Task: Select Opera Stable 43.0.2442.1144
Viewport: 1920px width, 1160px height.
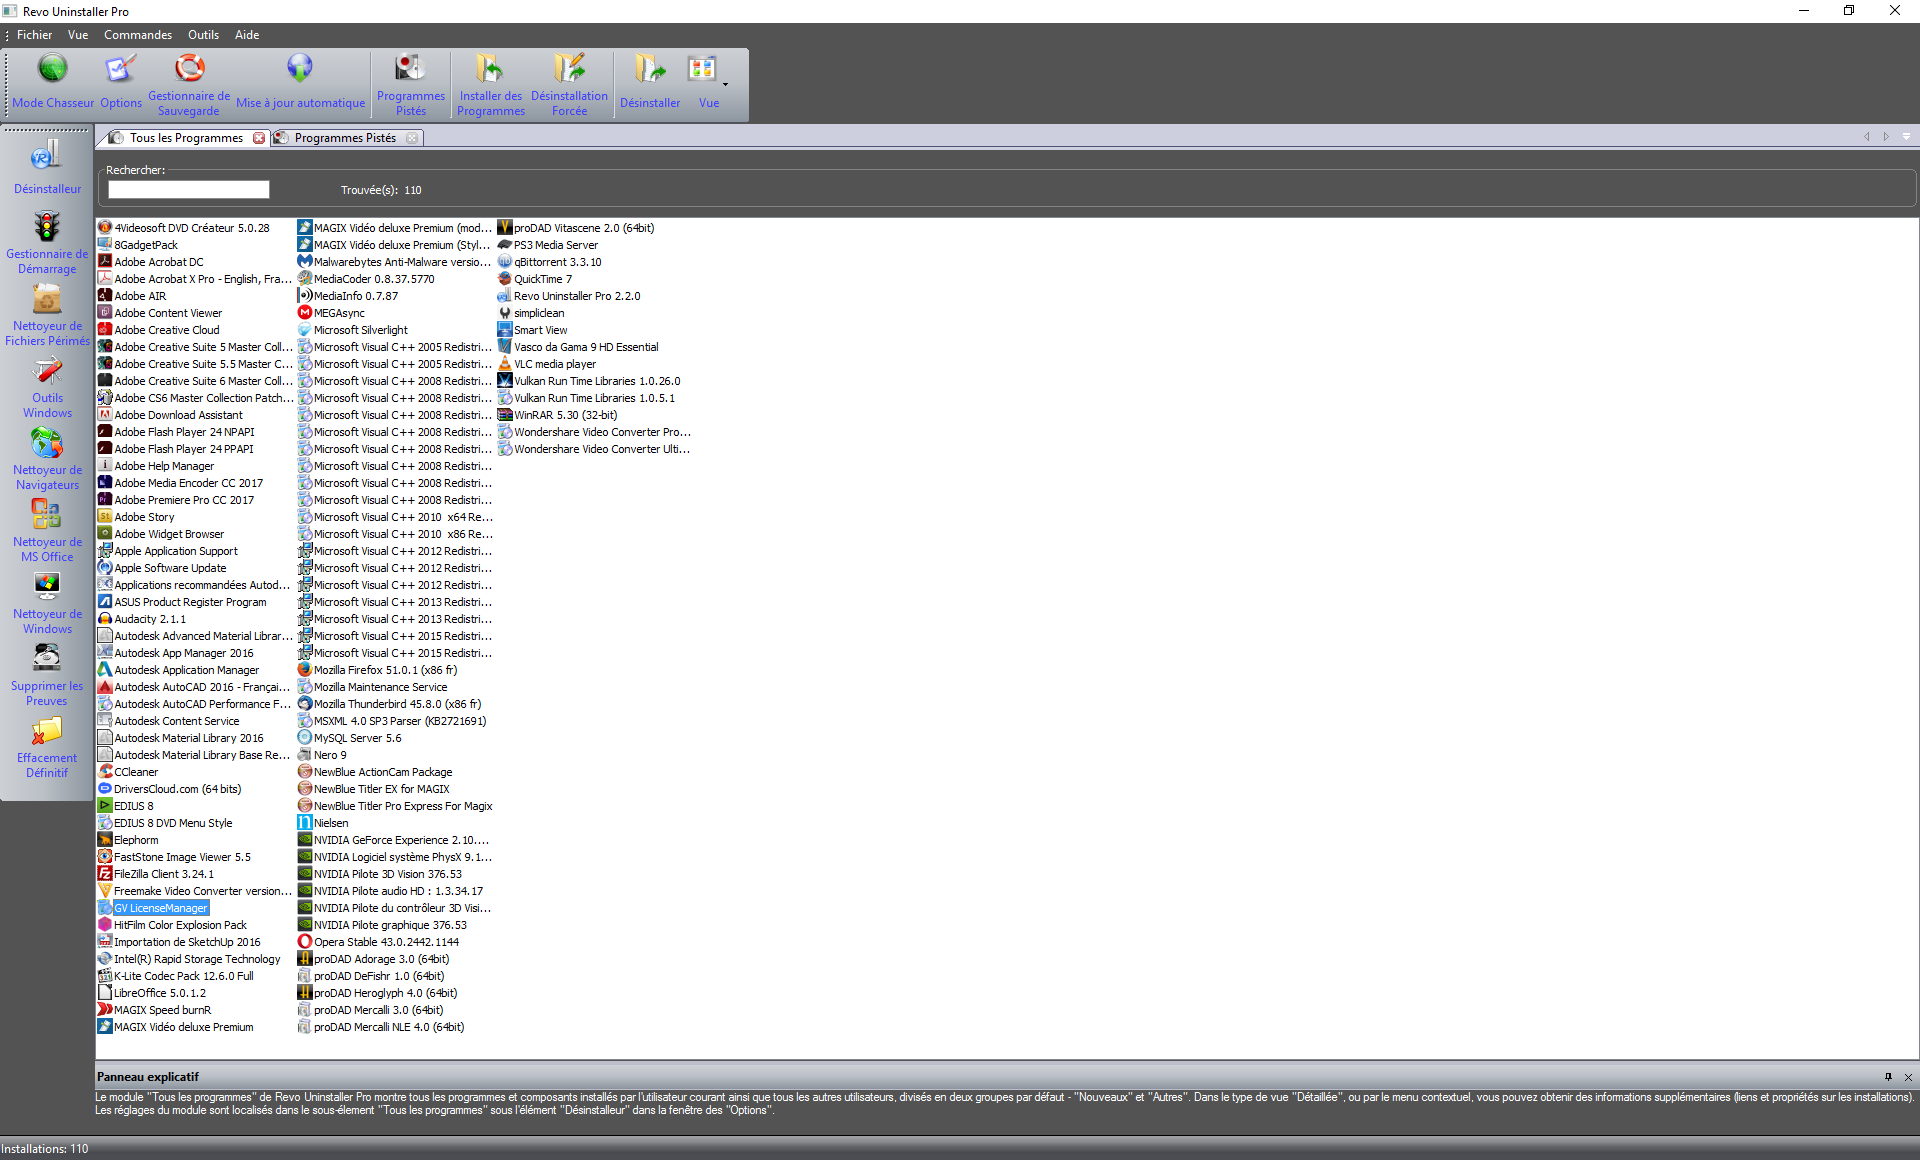Action: pos(379,942)
